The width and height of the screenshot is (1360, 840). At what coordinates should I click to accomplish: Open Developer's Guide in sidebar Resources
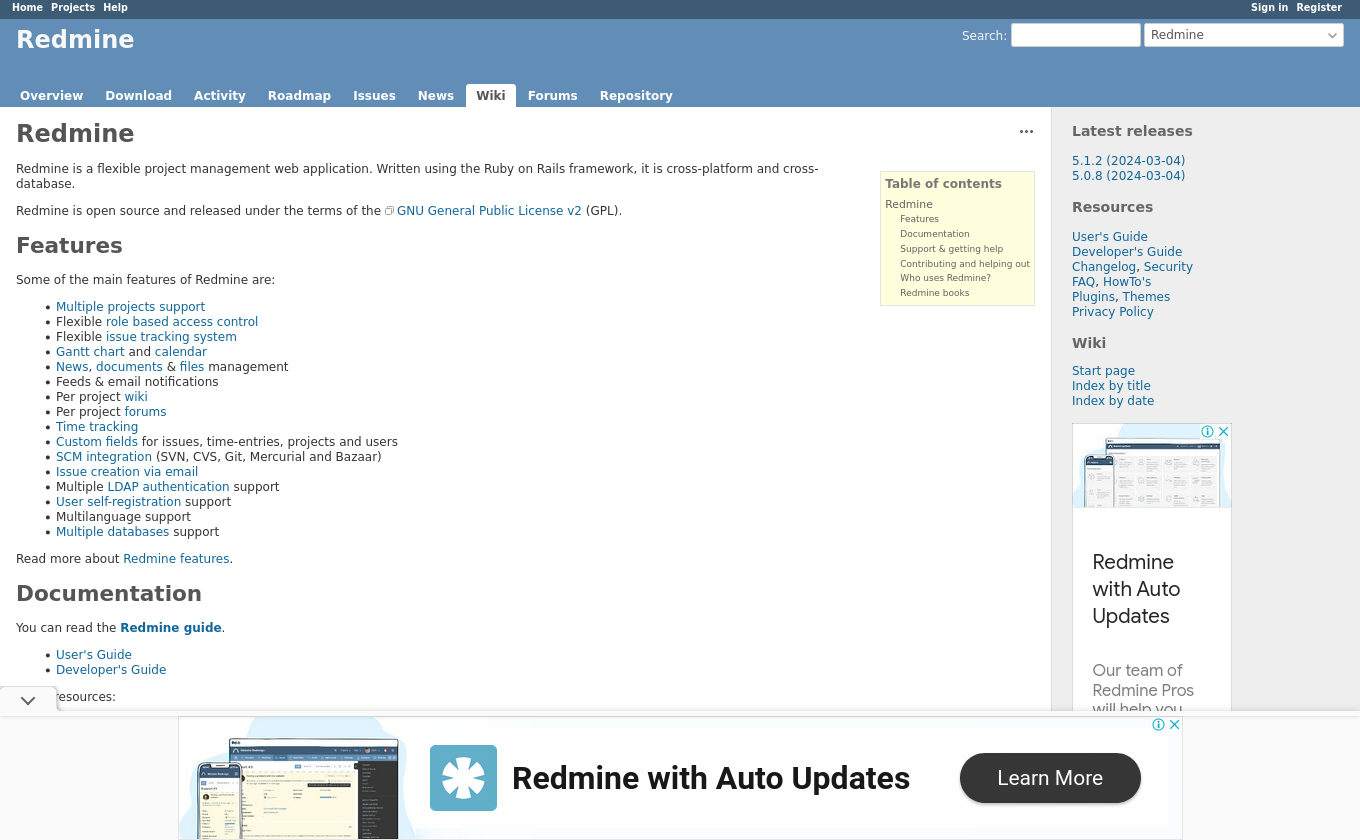click(x=1127, y=252)
